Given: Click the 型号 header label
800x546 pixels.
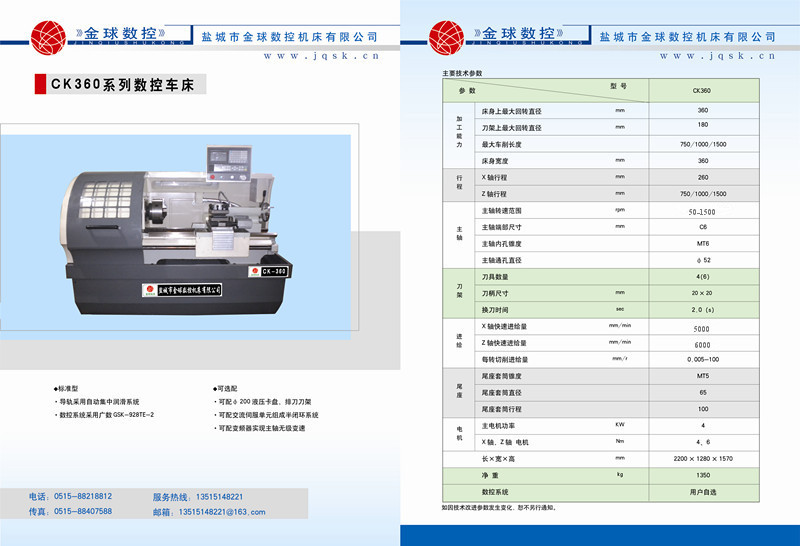Looking at the screenshot, I should pyautogui.click(x=618, y=86).
